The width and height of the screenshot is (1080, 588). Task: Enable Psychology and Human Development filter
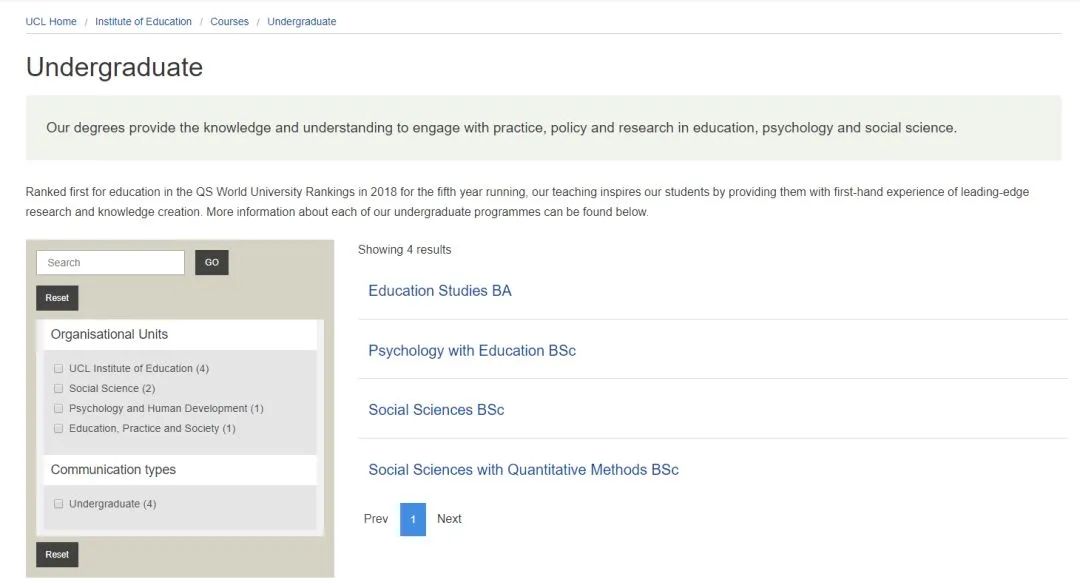coord(59,409)
